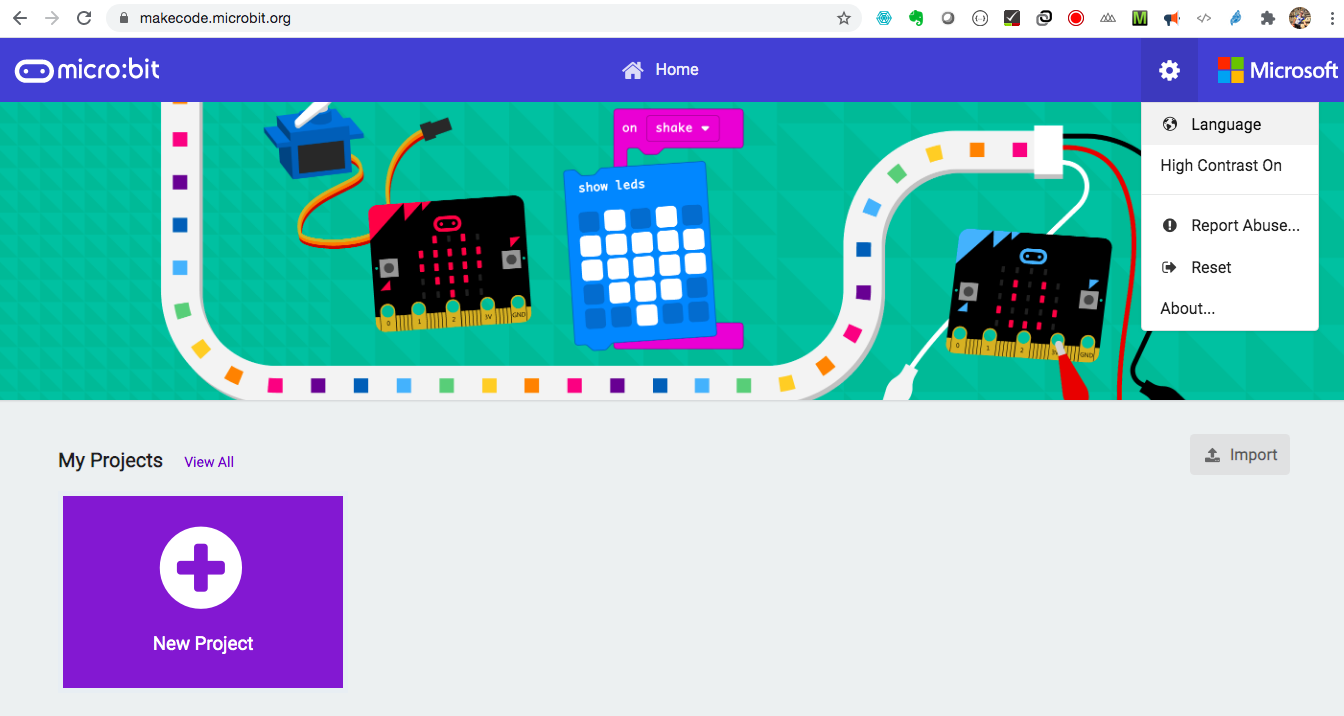Go back in browser history
1344x716 pixels.
pyautogui.click(x=20, y=18)
